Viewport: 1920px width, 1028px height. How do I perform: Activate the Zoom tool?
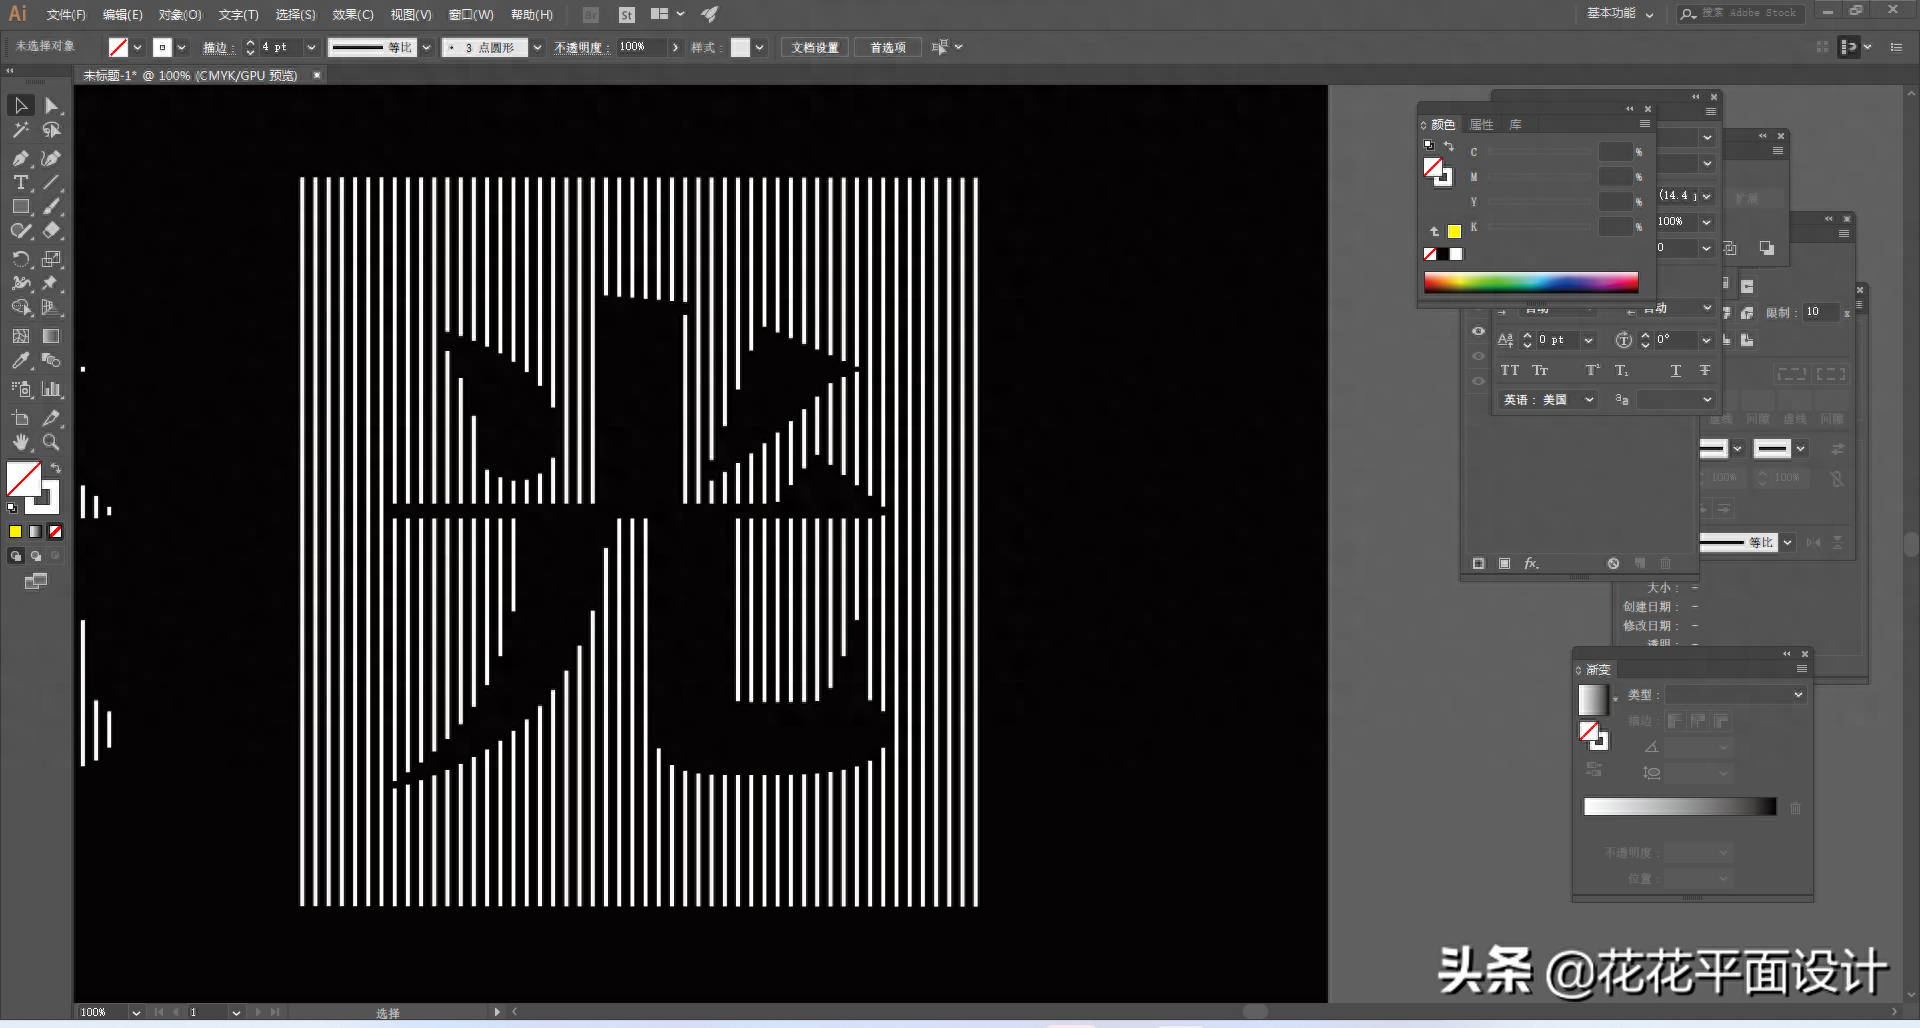click(x=51, y=442)
